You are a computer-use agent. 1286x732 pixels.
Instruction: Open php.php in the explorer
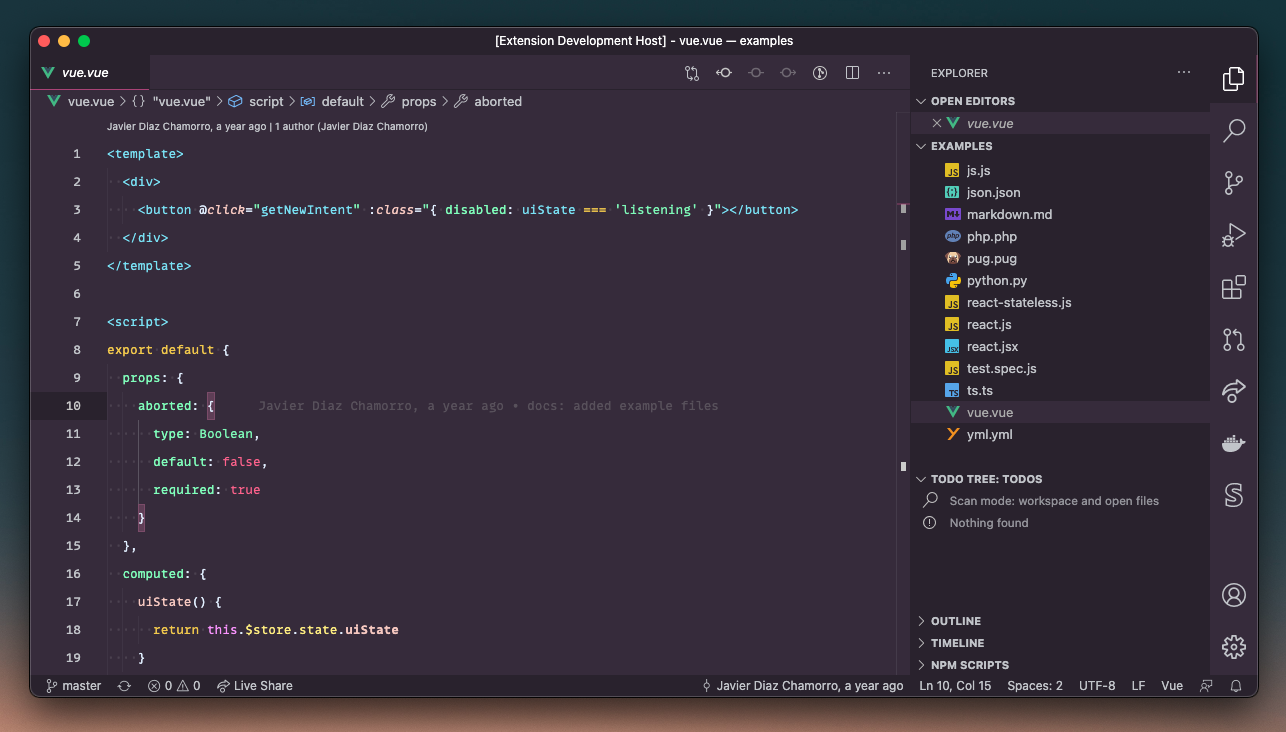pos(1060,237)
